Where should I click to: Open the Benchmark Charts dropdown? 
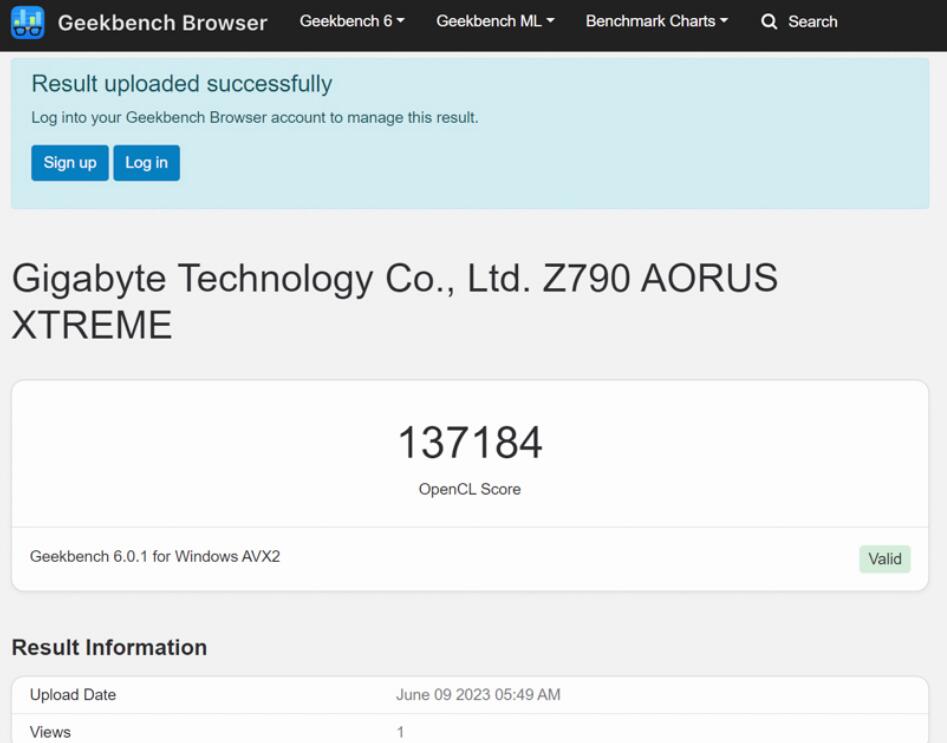click(655, 21)
